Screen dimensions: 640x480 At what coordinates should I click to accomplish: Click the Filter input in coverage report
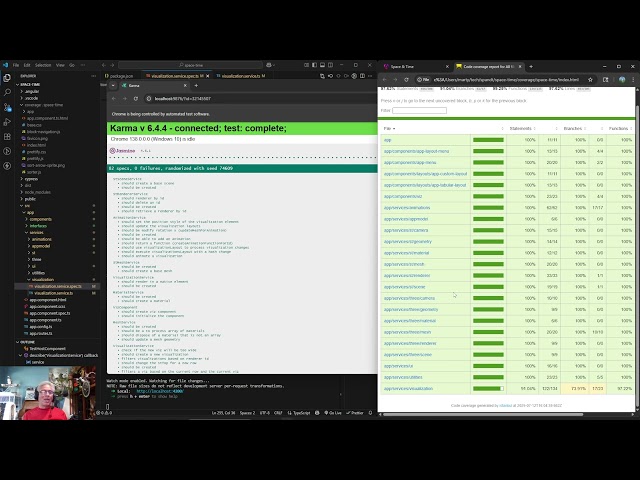tap(419, 111)
